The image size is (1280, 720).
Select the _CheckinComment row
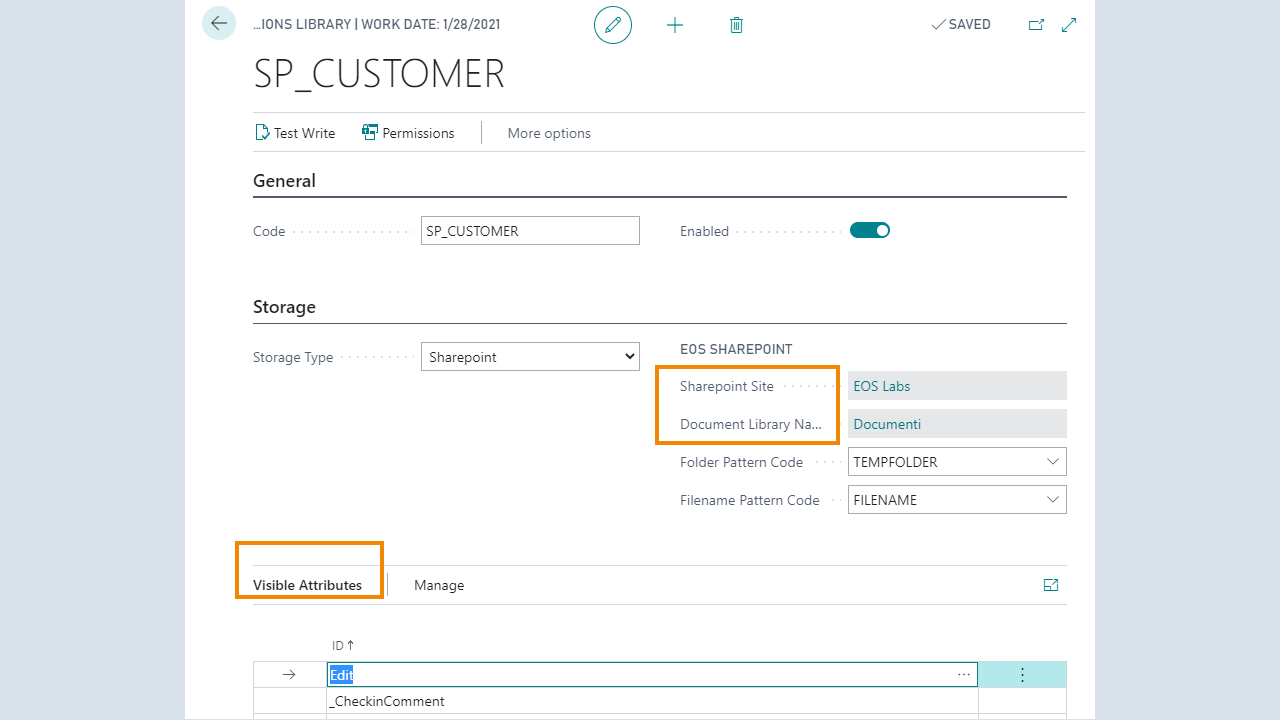coord(652,701)
